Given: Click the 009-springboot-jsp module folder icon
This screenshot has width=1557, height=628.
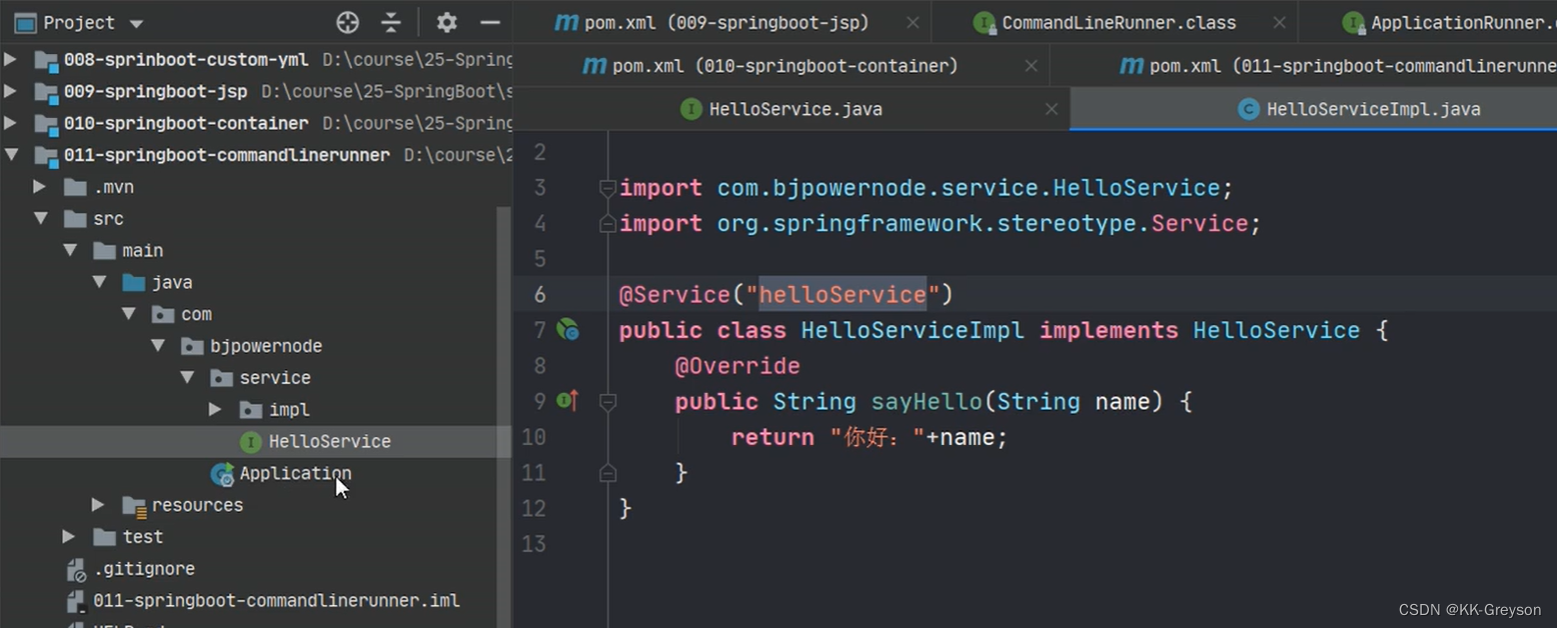Looking at the screenshot, I should coord(46,92).
